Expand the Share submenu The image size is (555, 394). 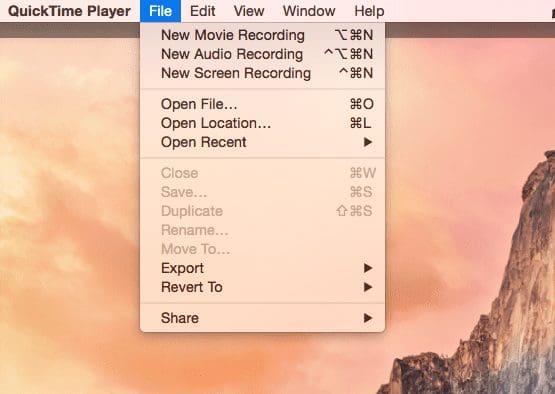point(263,318)
